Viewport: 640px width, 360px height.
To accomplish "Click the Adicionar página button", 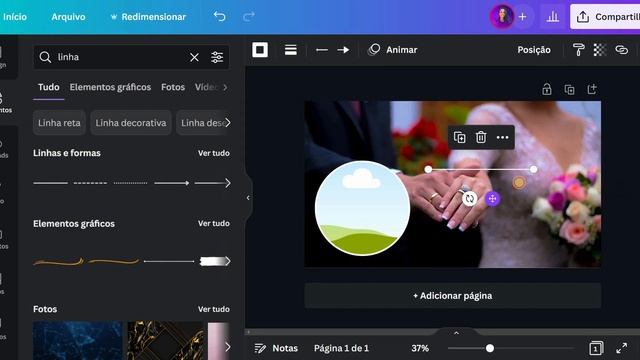I will coord(453,296).
